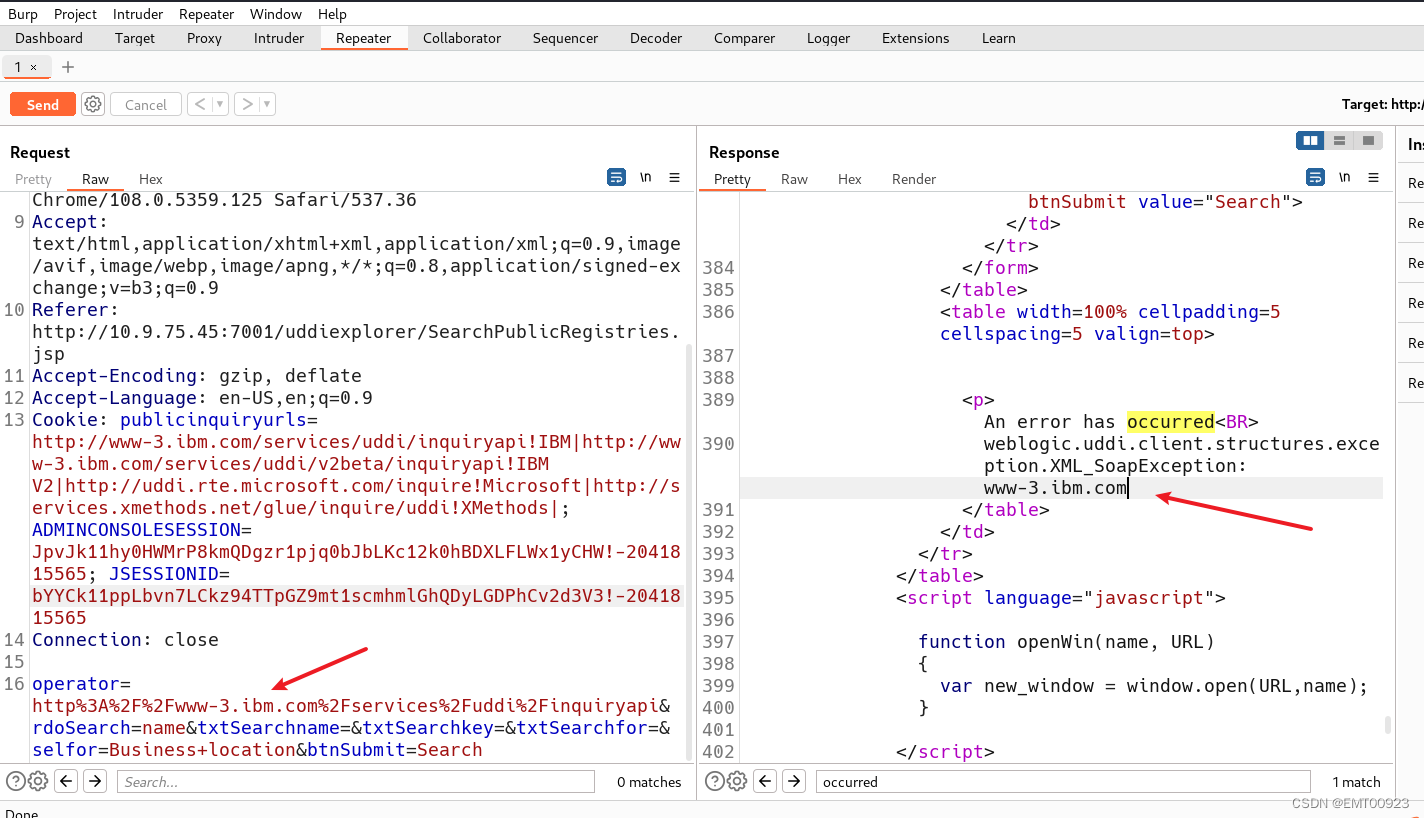Add a new Repeater tab with plus
This screenshot has width=1424, height=818.
68,67
